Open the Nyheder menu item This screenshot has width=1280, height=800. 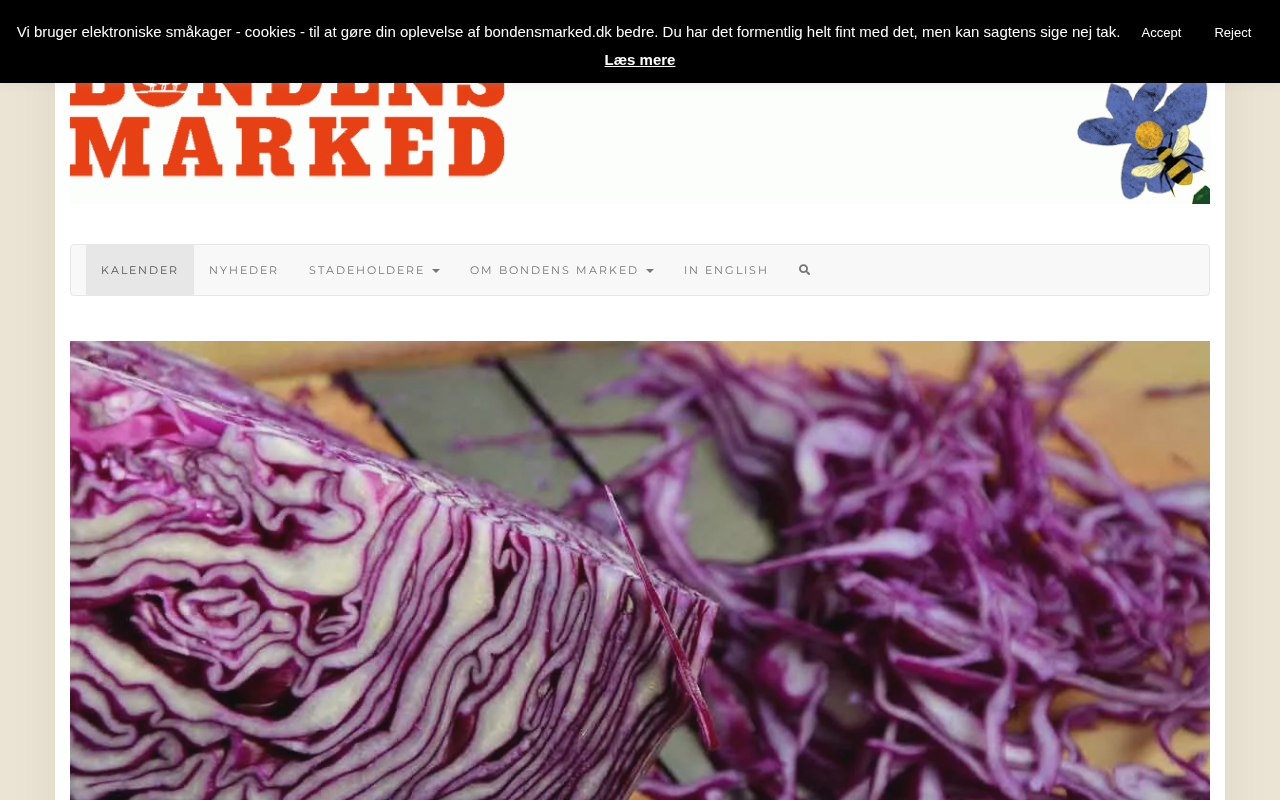point(244,270)
